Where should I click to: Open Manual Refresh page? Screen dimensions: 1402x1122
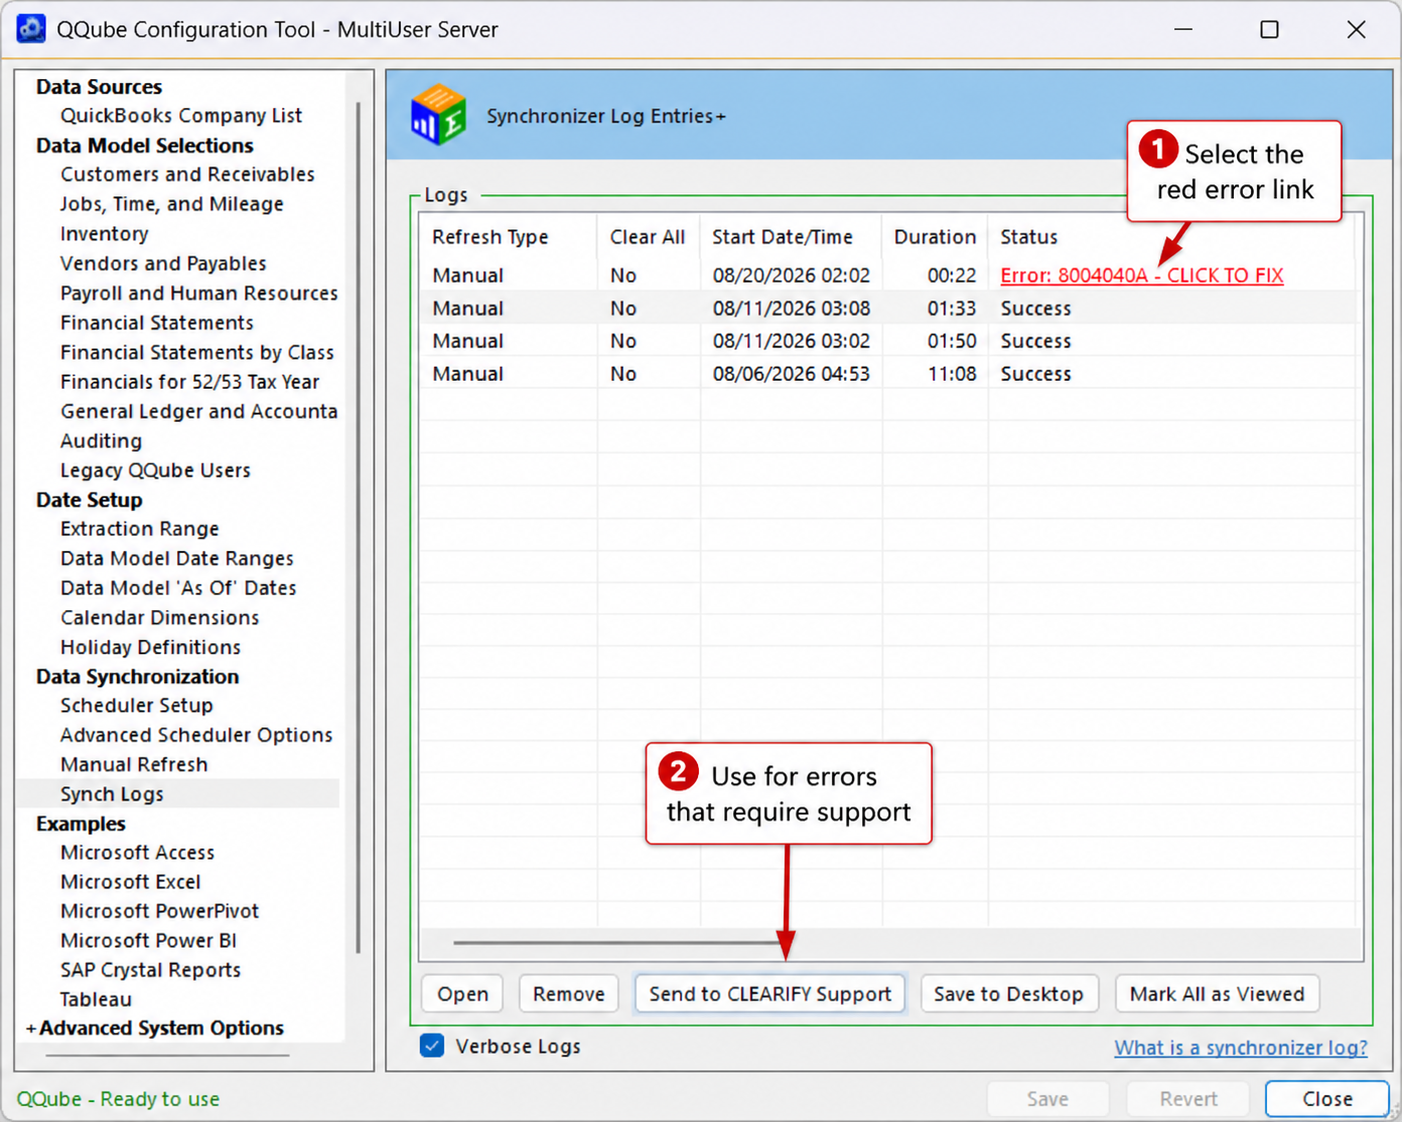[x=134, y=765]
